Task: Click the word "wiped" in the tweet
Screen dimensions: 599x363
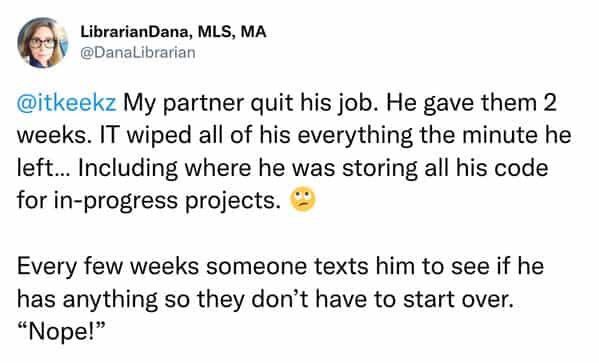Action: pyautogui.click(x=159, y=136)
